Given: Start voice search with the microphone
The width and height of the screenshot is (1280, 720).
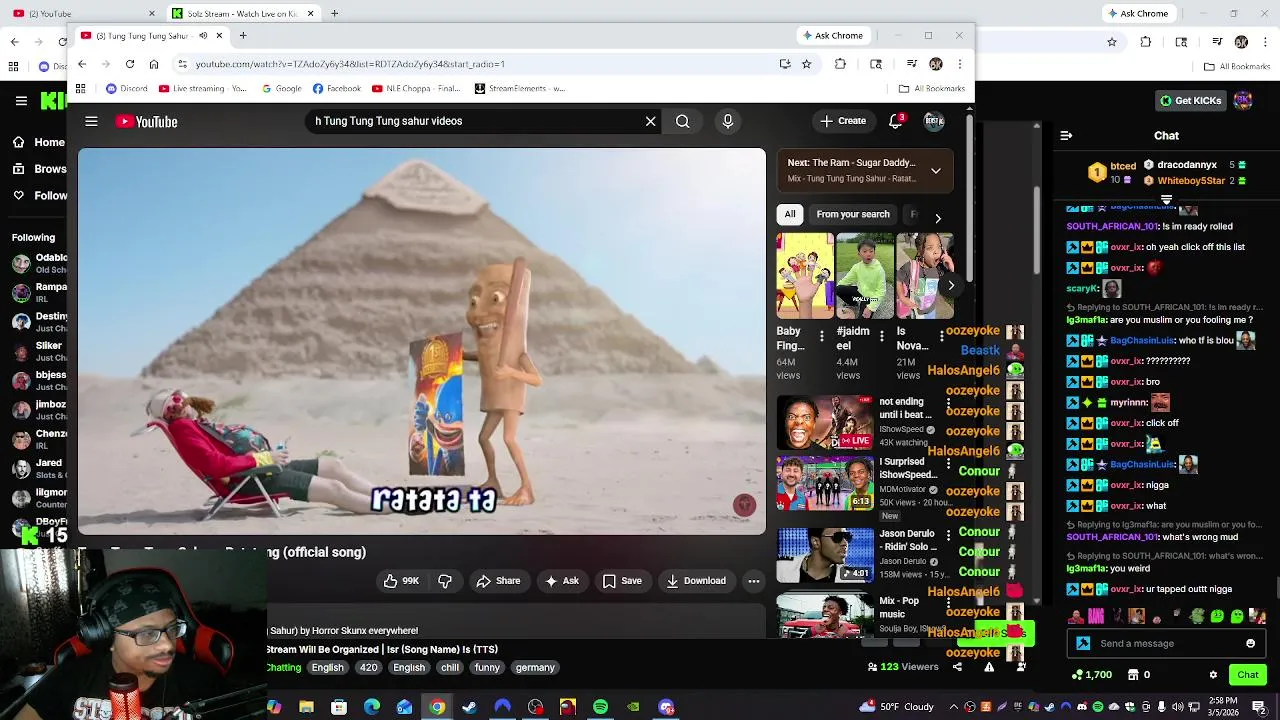Looking at the screenshot, I should coord(727,121).
